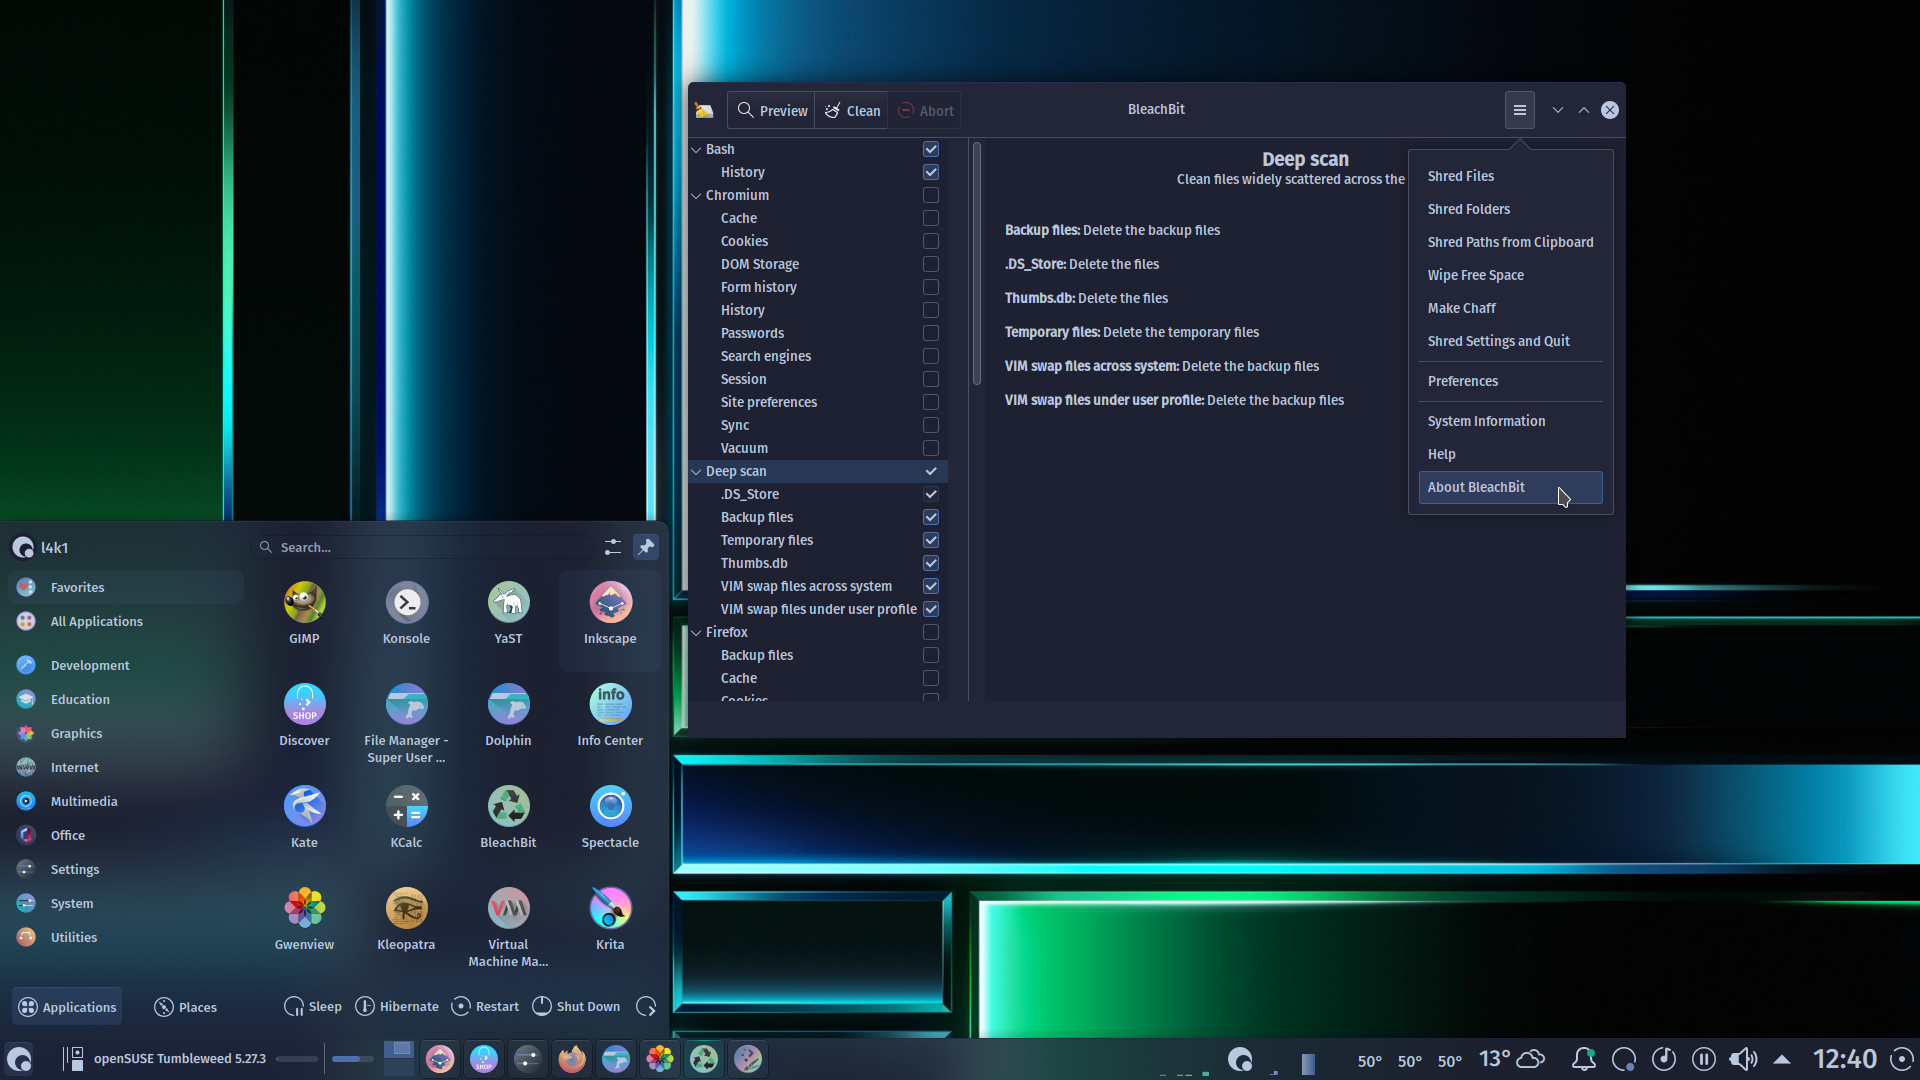Click the BleachBit cleaner list scrollbar
This screenshot has height=1080, width=1920.
click(977, 264)
